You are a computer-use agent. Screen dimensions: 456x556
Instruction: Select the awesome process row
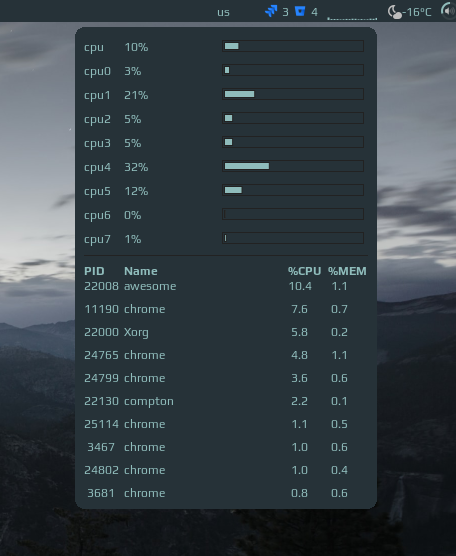click(226, 286)
